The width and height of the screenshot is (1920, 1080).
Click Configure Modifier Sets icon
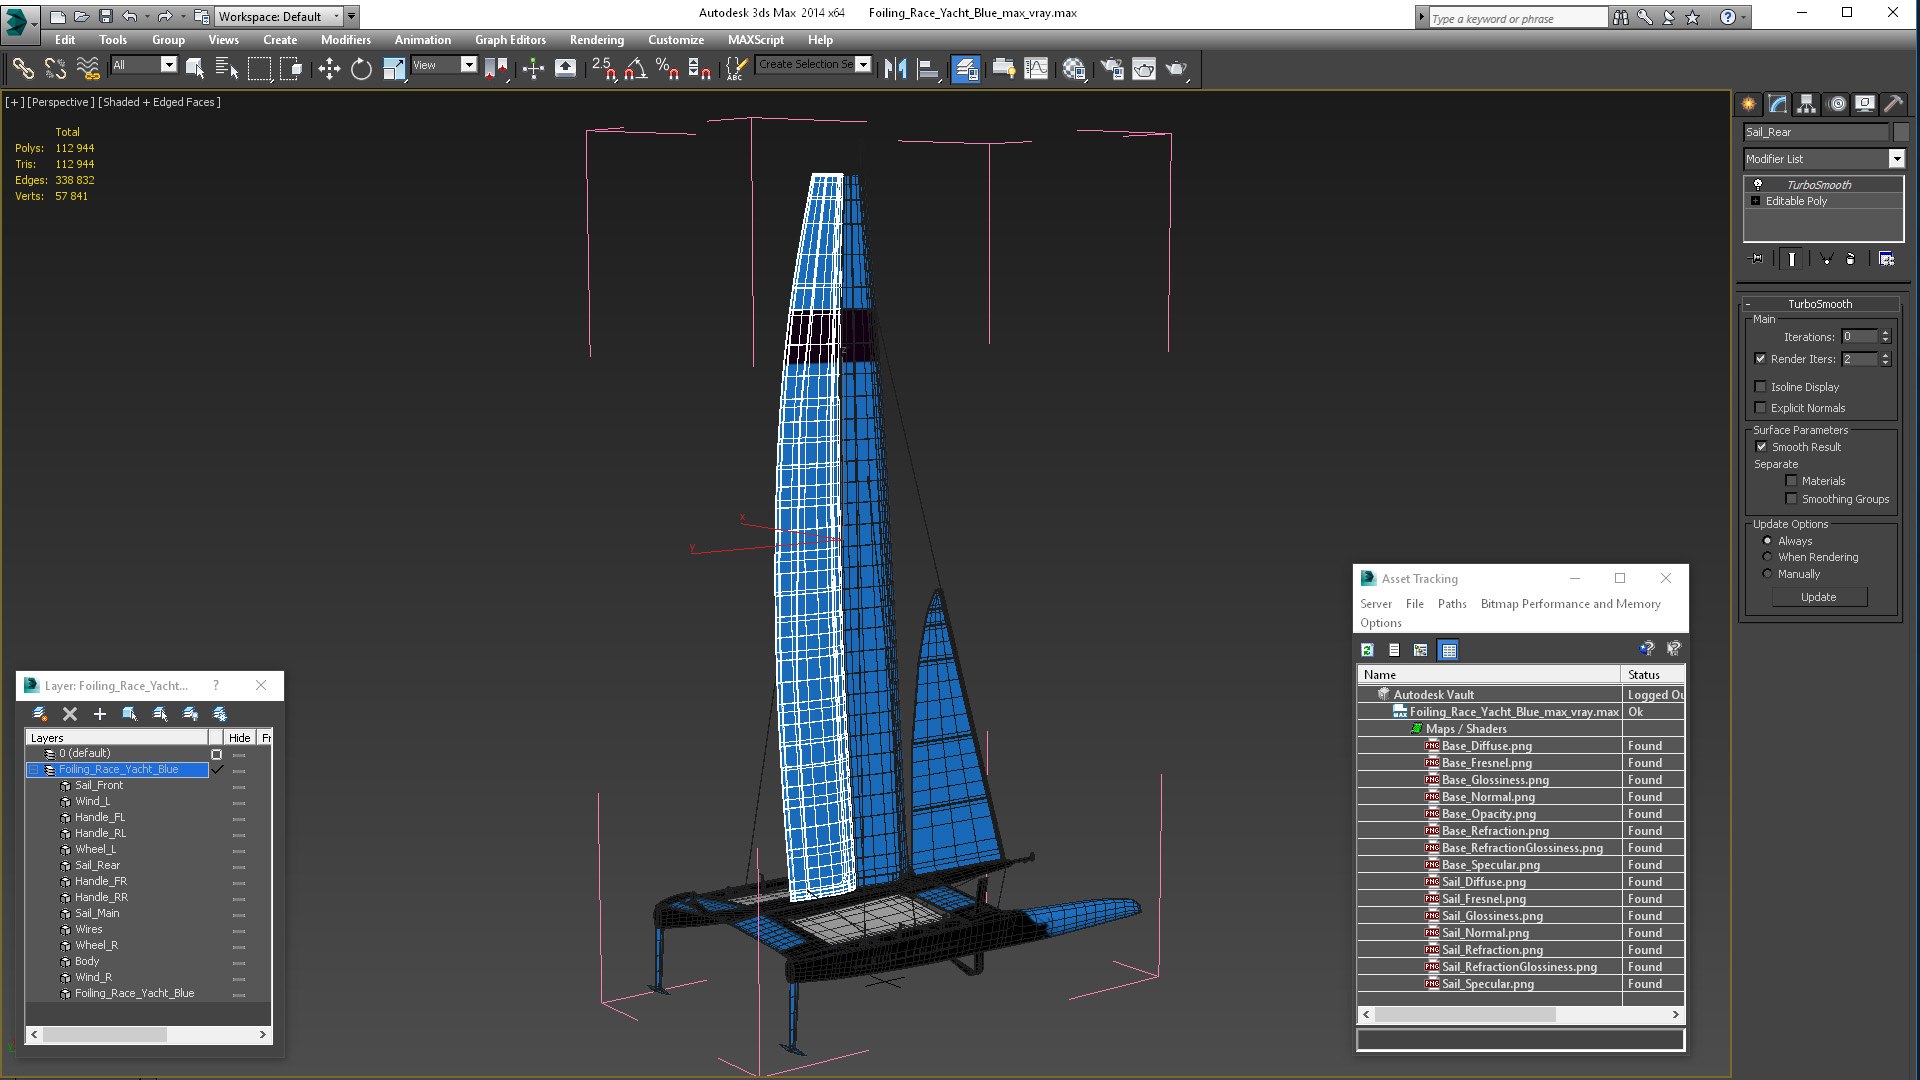click(1886, 259)
